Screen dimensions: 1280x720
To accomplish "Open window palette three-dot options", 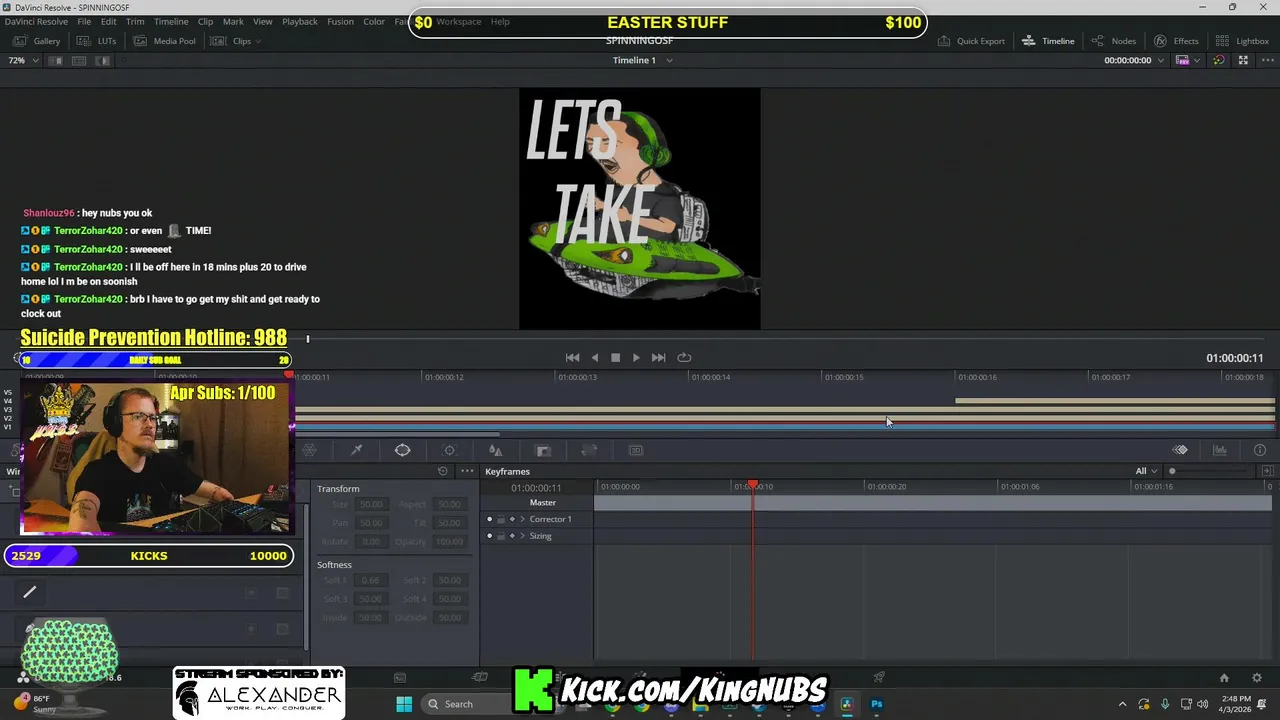I will [x=467, y=471].
